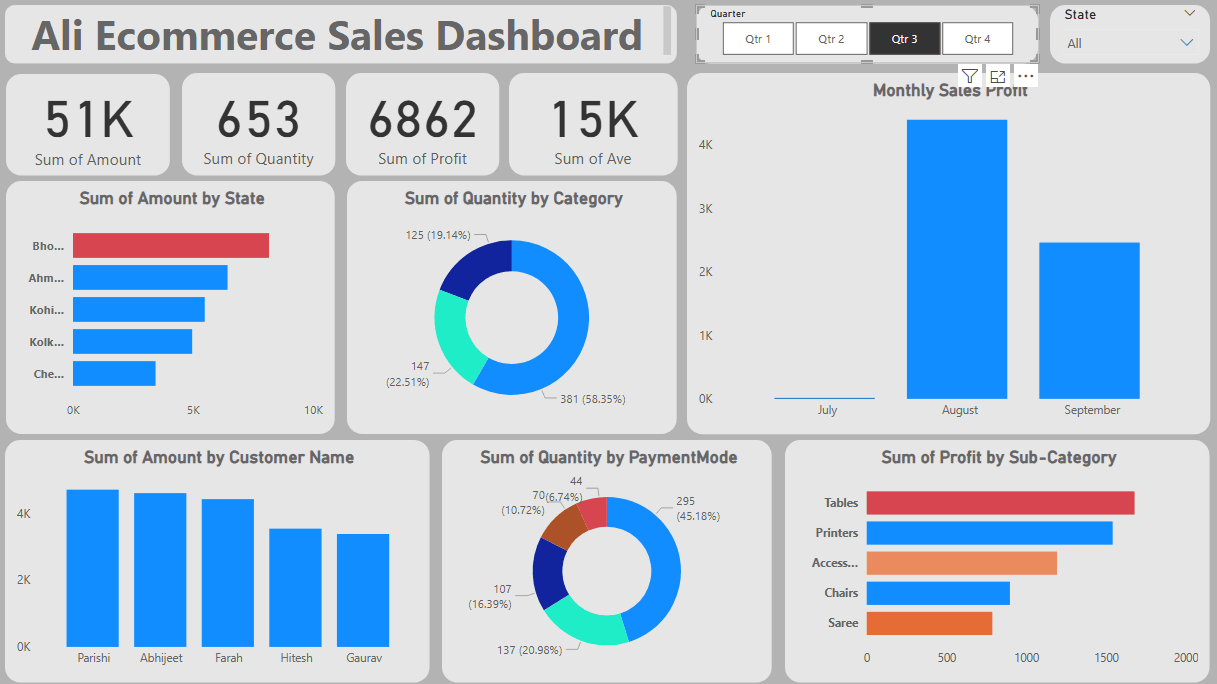The height and width of the screenshot is (684, 1217).
Task: Click the red top bar in Amount by State
Action: [x=171, y=245]
